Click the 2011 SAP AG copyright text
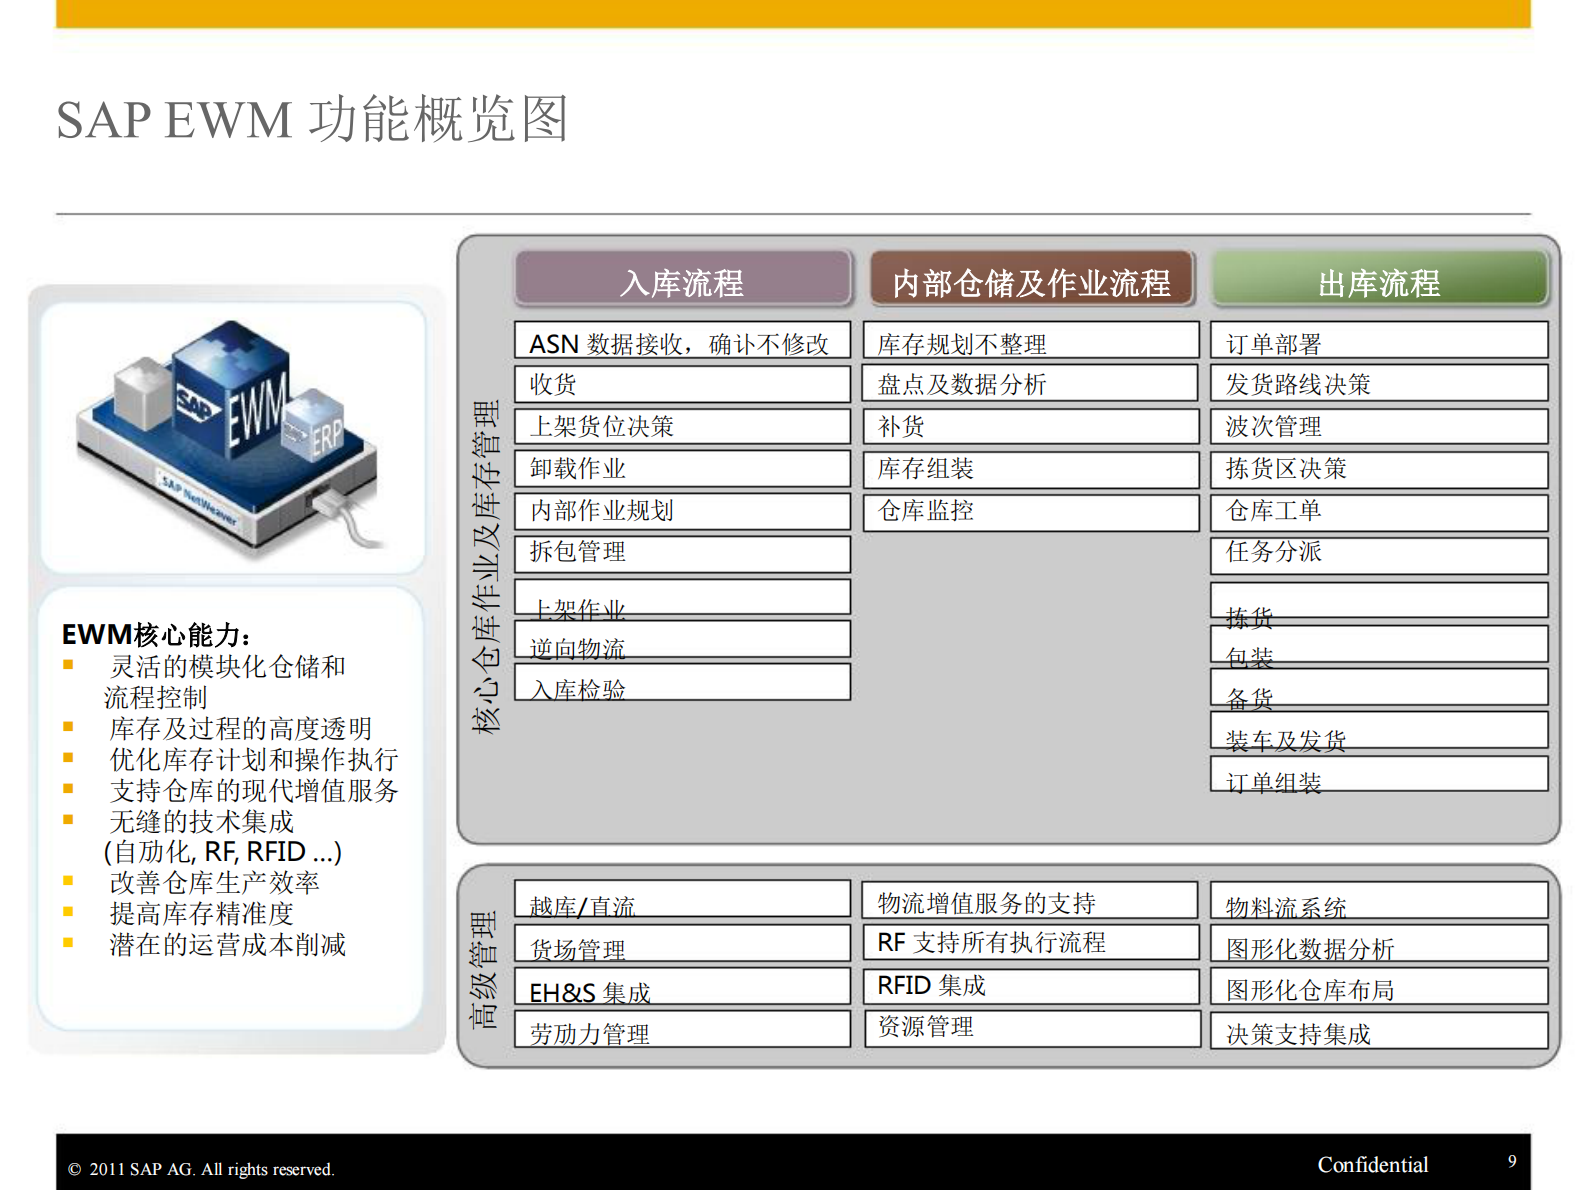The width and height of the screenshot is (1587, 1190). tap(201, 1169)
